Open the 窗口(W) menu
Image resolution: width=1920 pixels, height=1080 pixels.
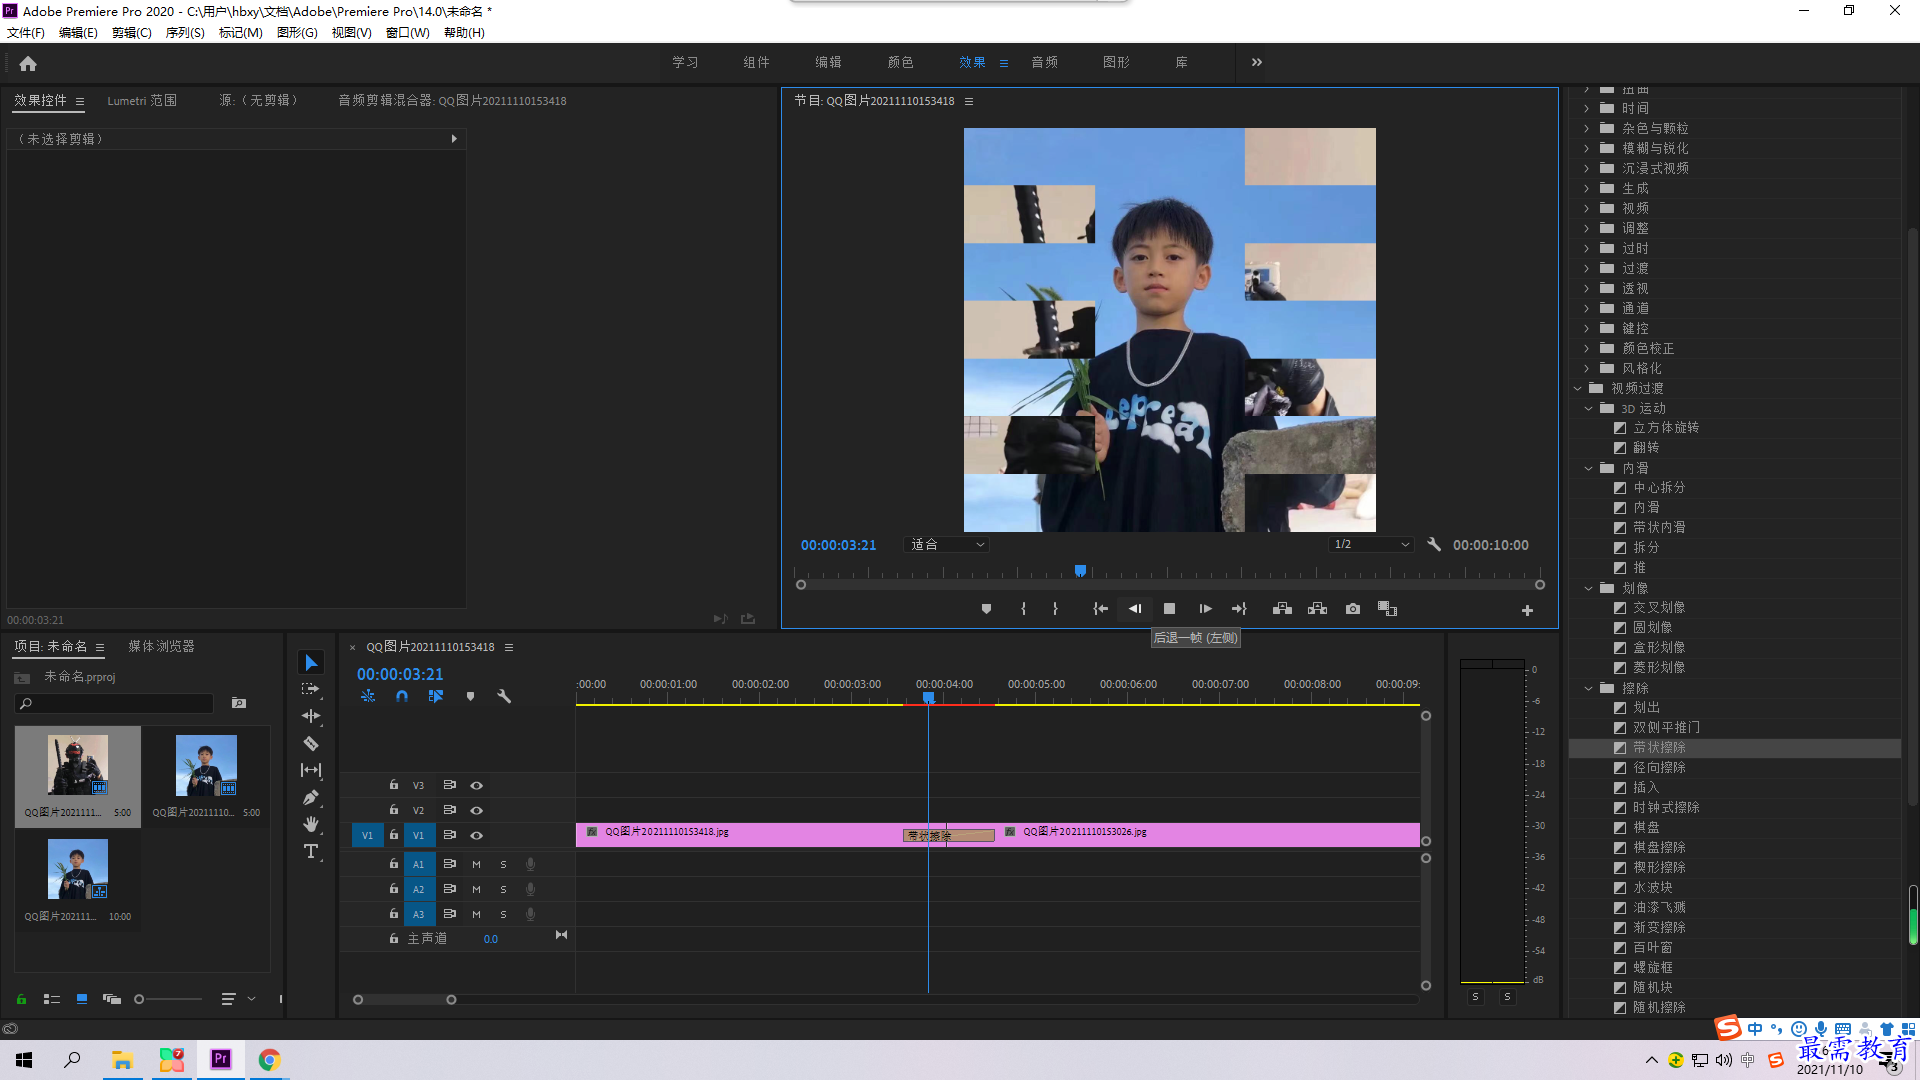407,33
